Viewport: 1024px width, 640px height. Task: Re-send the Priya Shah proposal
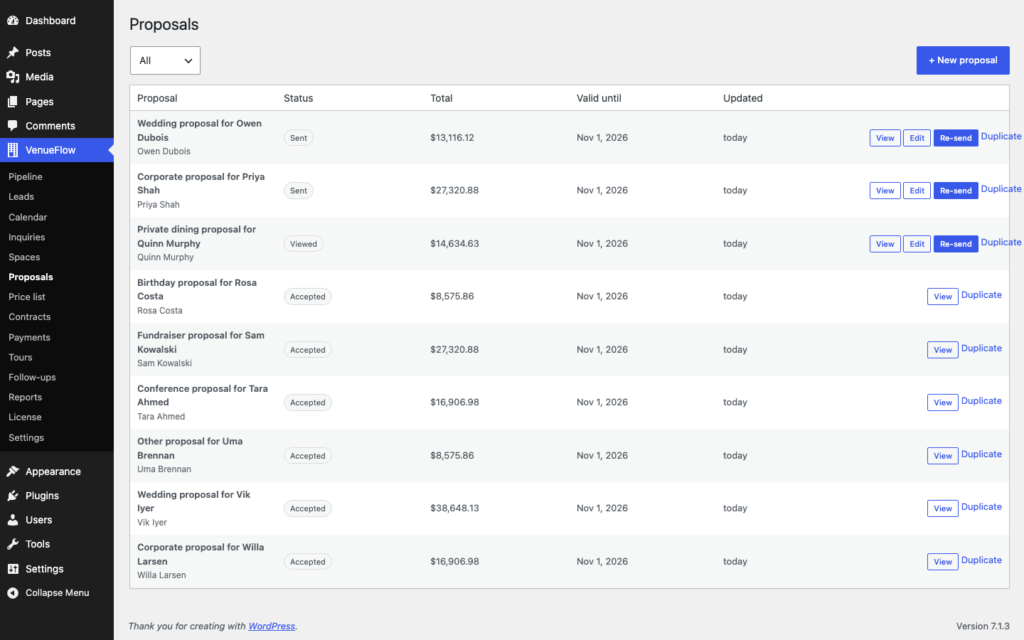(x=955, y=191)
